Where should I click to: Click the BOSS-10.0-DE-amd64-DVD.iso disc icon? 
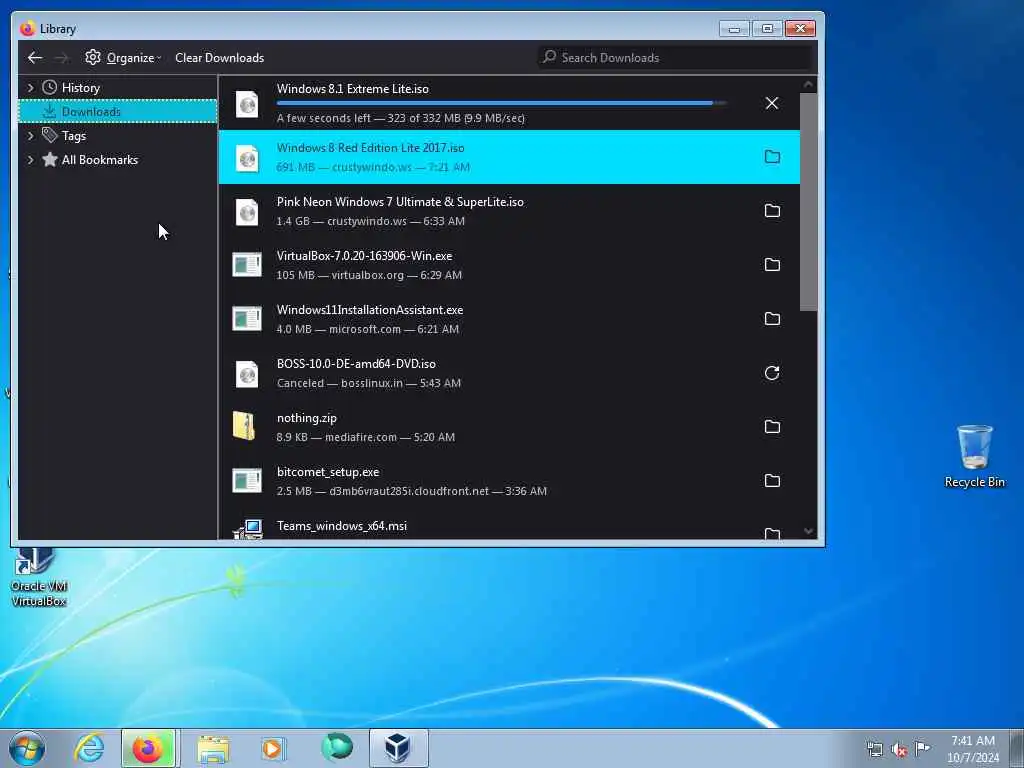(x=247, y=374)
